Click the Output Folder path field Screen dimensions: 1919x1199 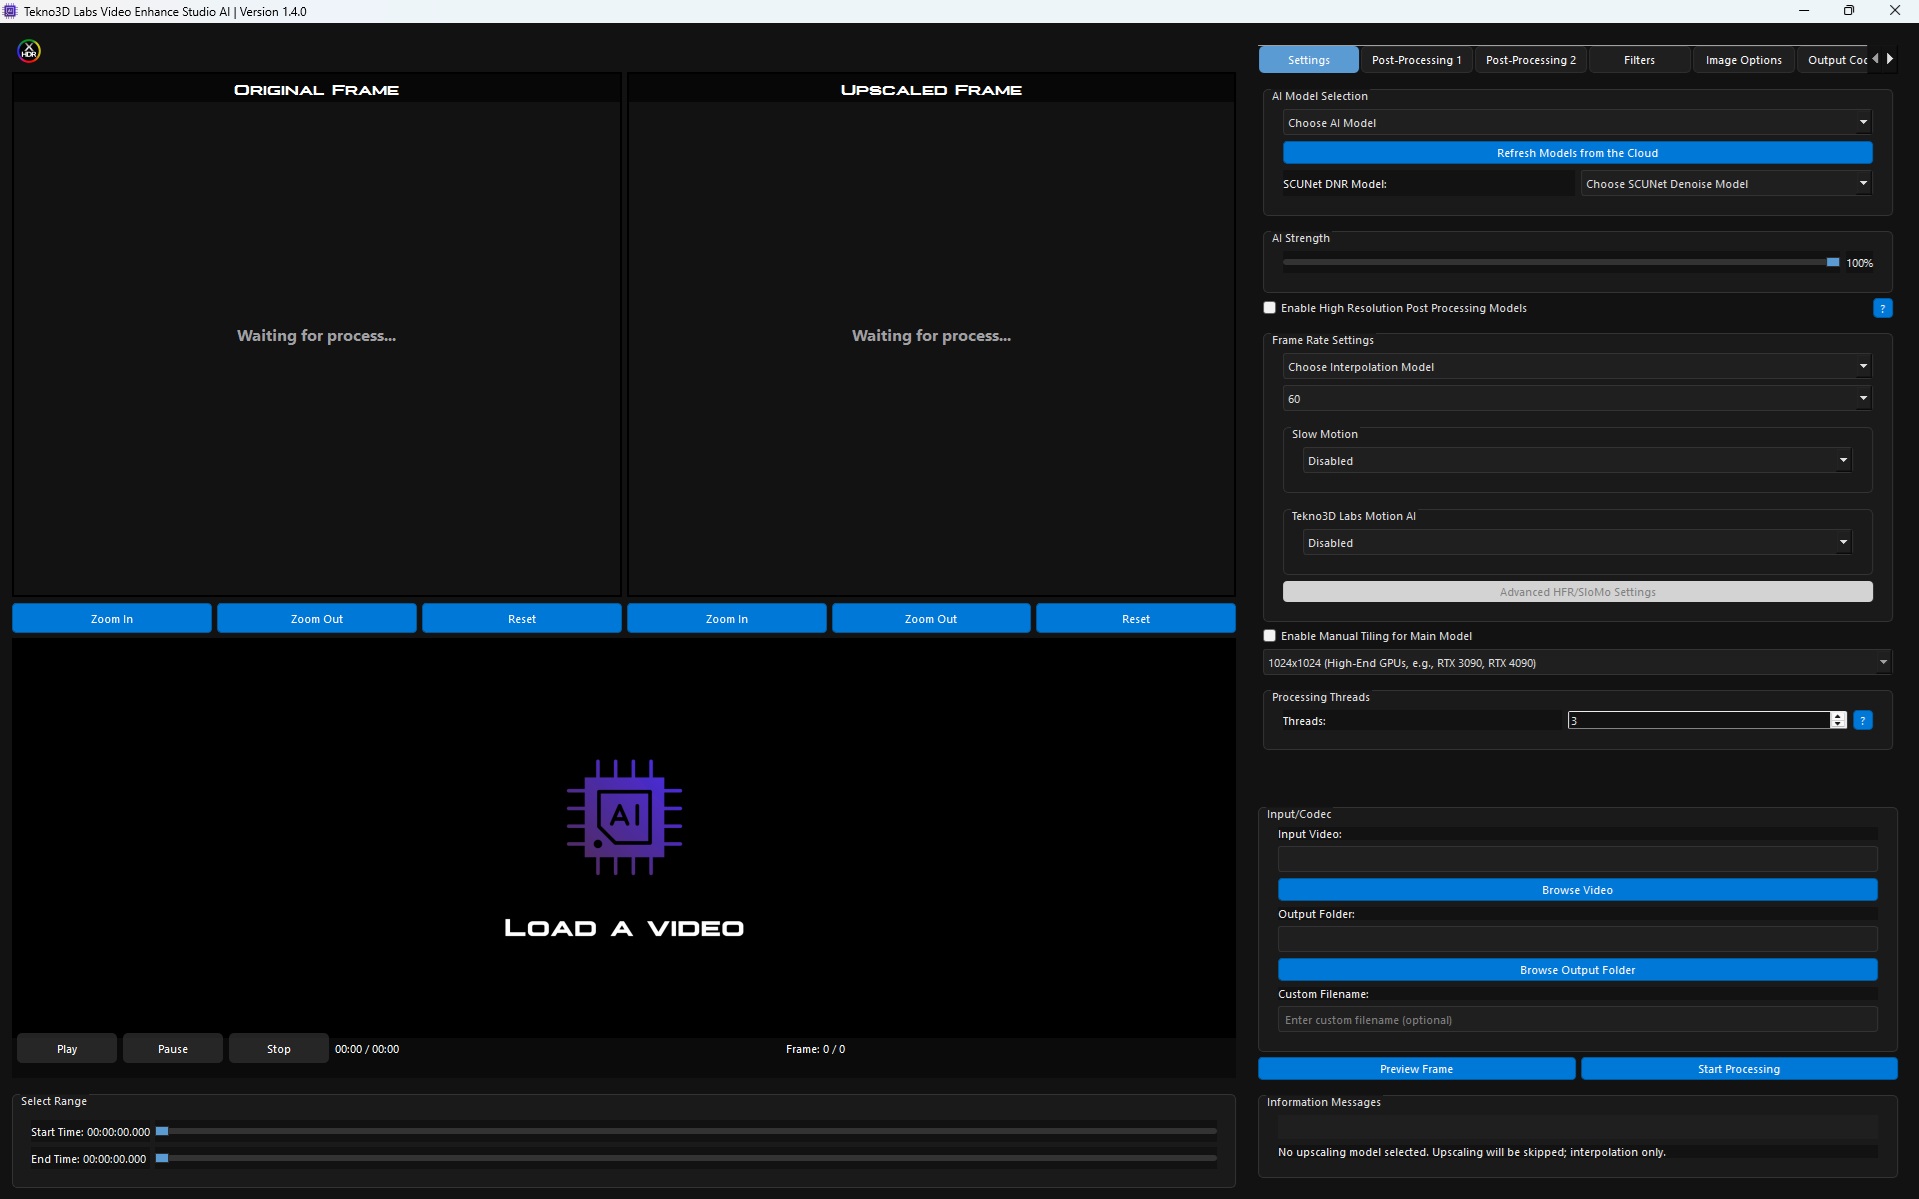(1577, 939)
